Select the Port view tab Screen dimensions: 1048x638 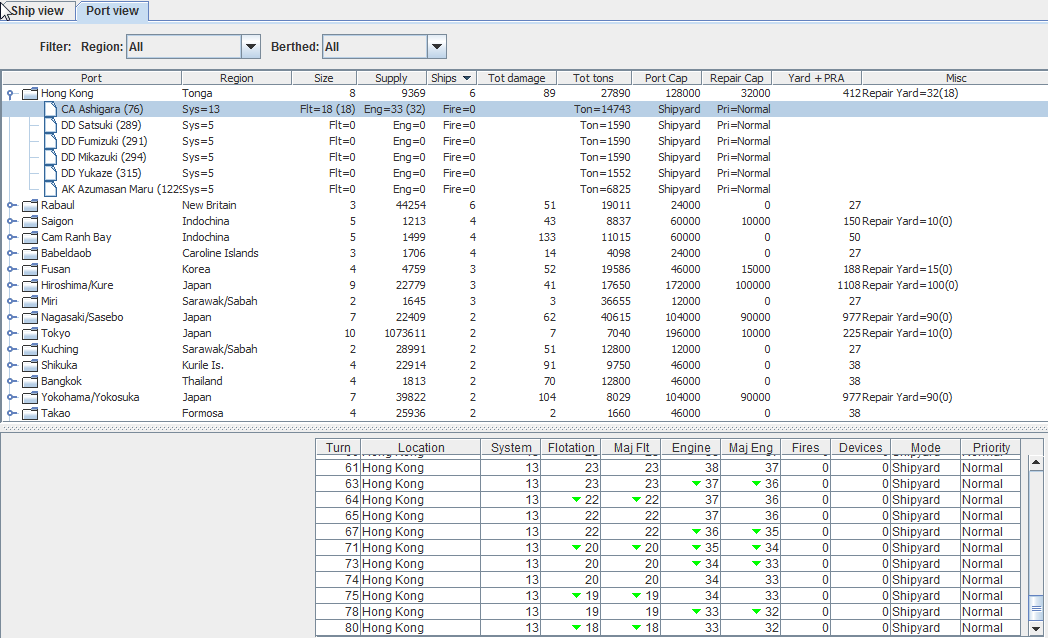(112, 11)
